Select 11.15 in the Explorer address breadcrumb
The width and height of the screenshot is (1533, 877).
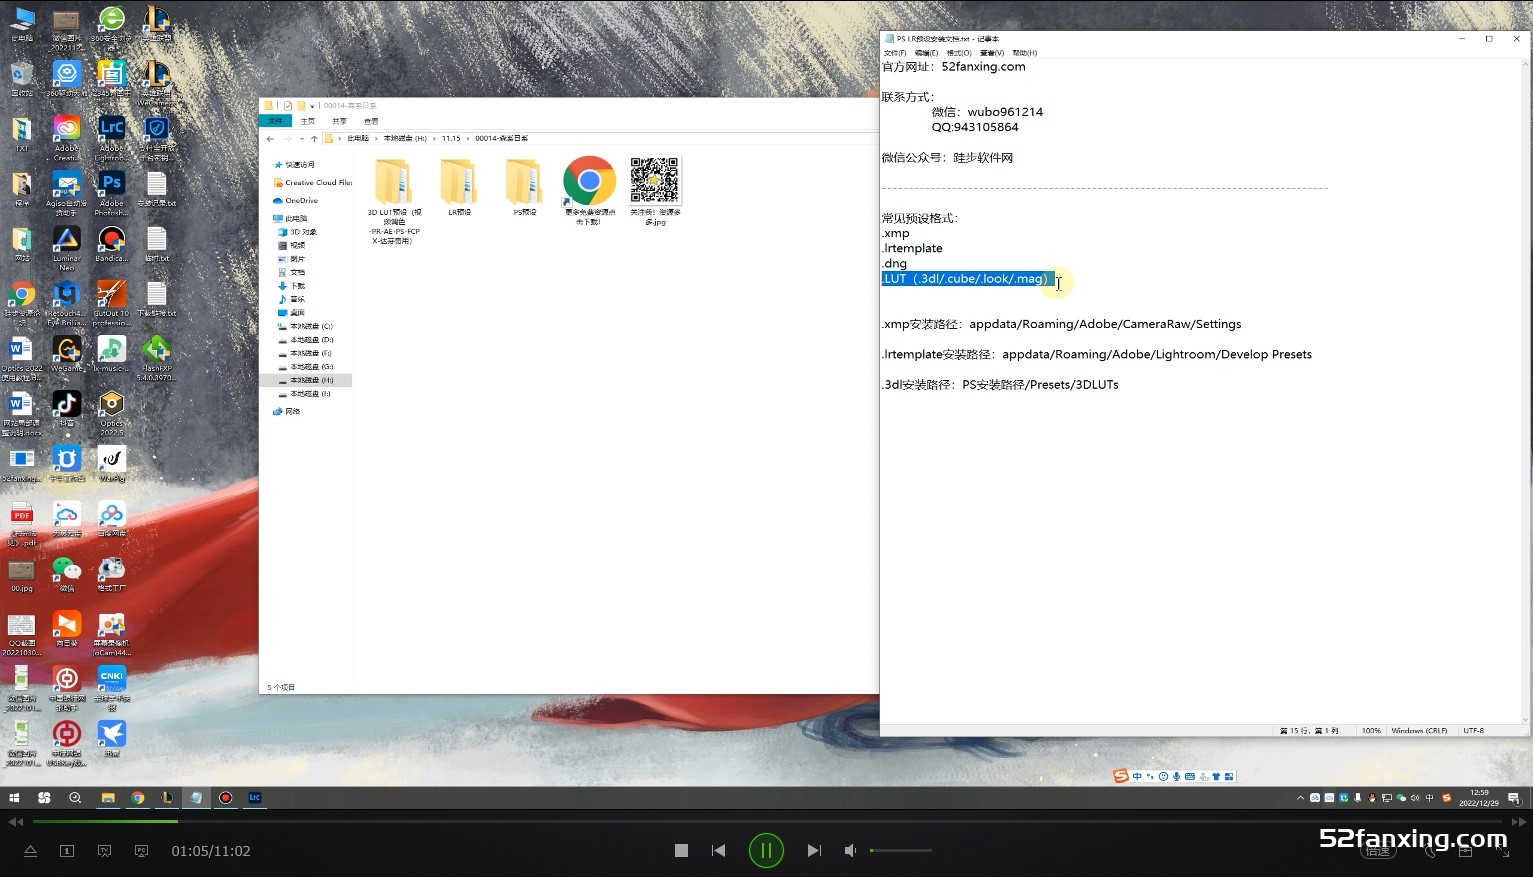click(x=451, y=139)
